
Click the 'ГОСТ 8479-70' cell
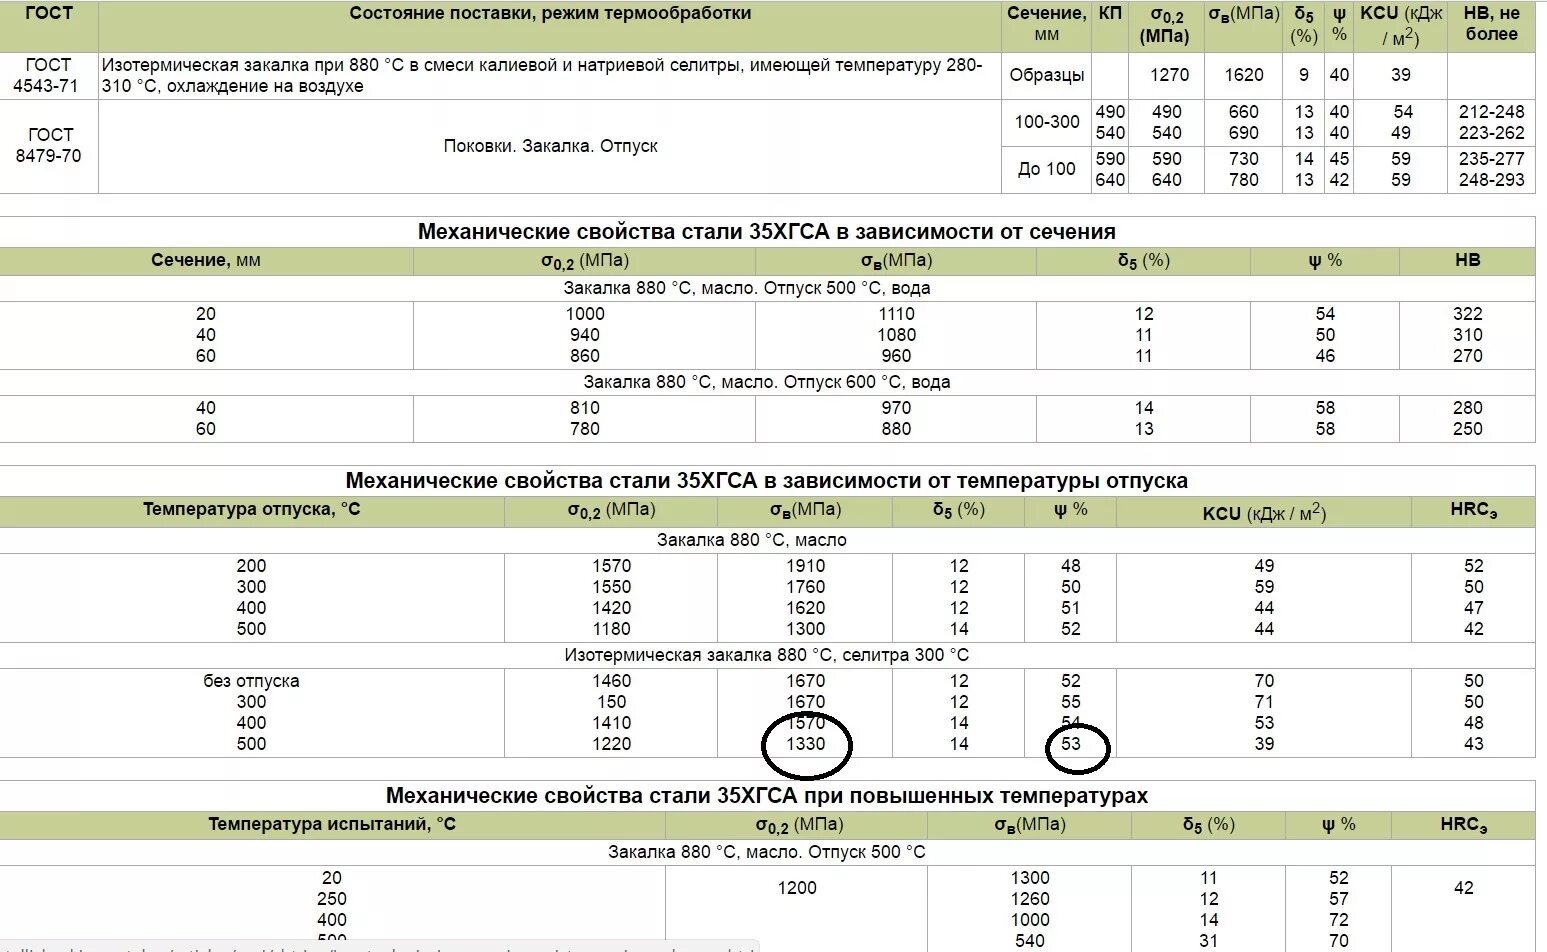(48, 145)
